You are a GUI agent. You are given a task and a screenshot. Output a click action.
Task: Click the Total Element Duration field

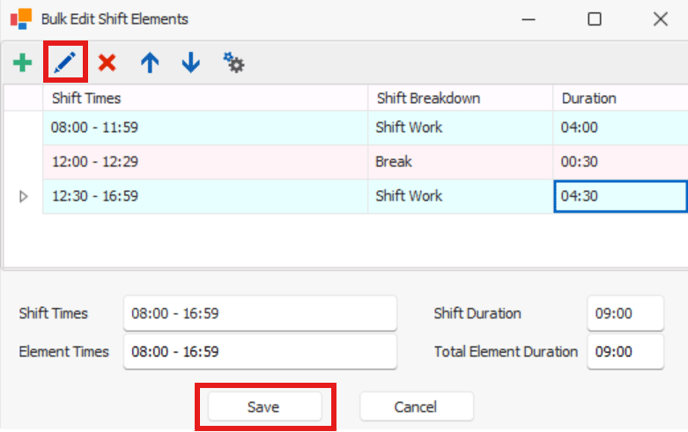(x=625, y=351)
